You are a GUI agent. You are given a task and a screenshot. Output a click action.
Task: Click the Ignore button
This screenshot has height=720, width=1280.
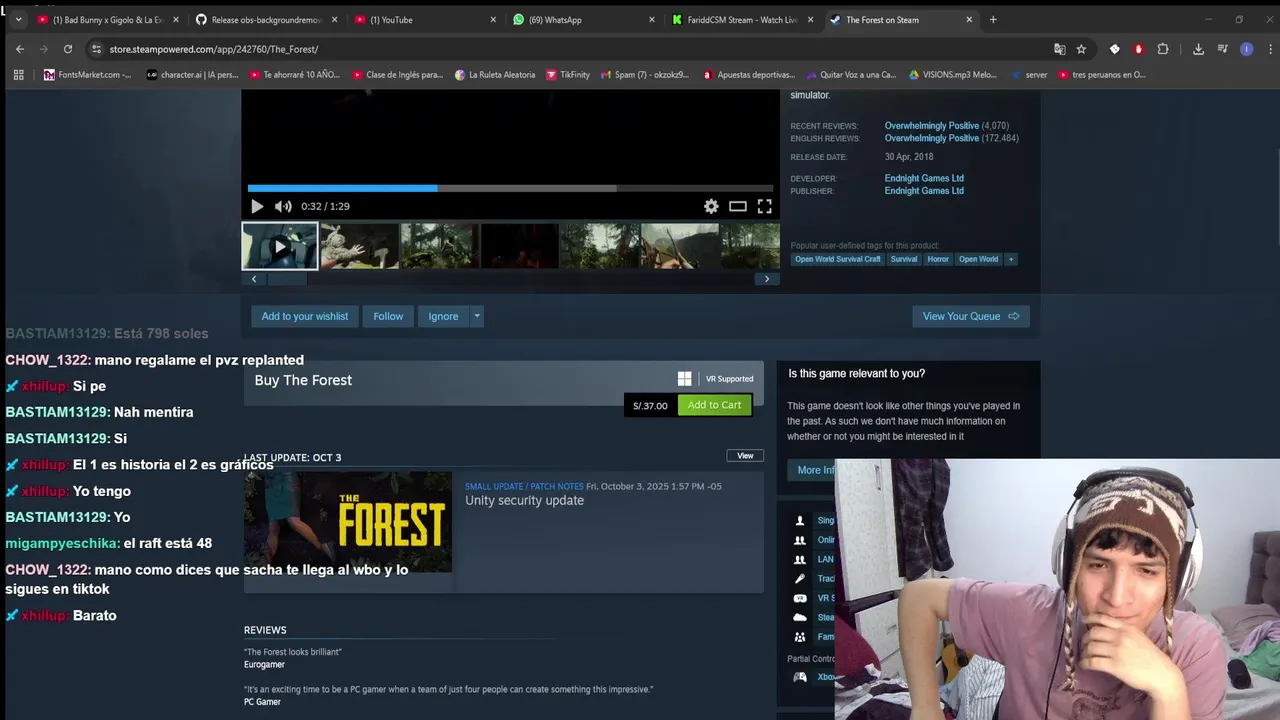(443, 316)
